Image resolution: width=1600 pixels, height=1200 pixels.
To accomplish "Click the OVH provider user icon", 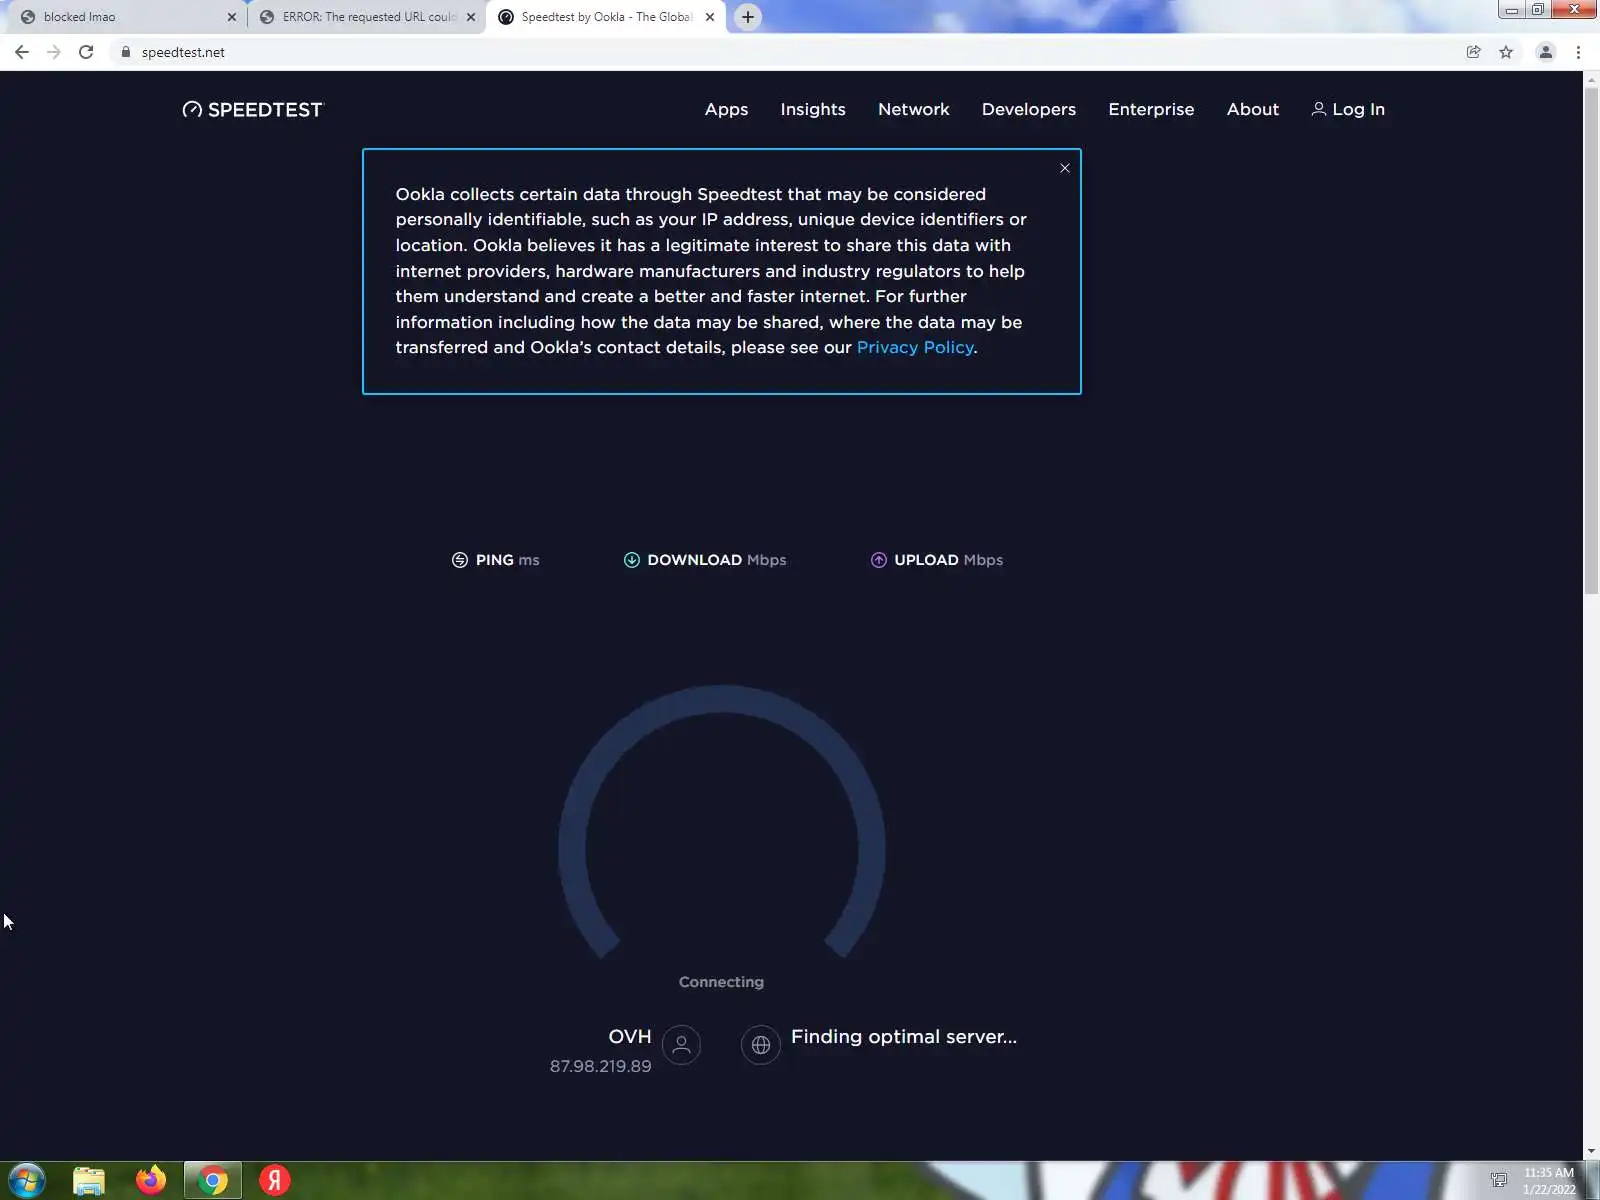I will click(682, 1045).
